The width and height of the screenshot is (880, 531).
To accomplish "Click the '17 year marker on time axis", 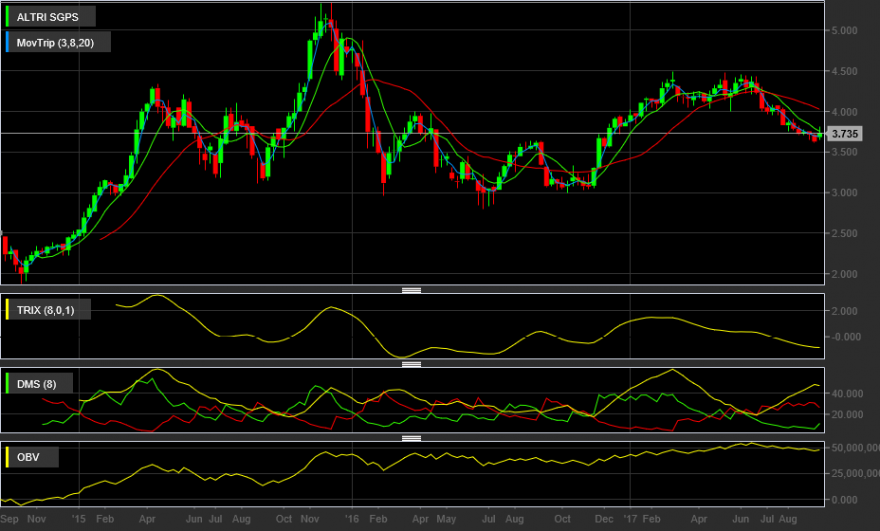I will pyautogui.click(x=630, y=519).
